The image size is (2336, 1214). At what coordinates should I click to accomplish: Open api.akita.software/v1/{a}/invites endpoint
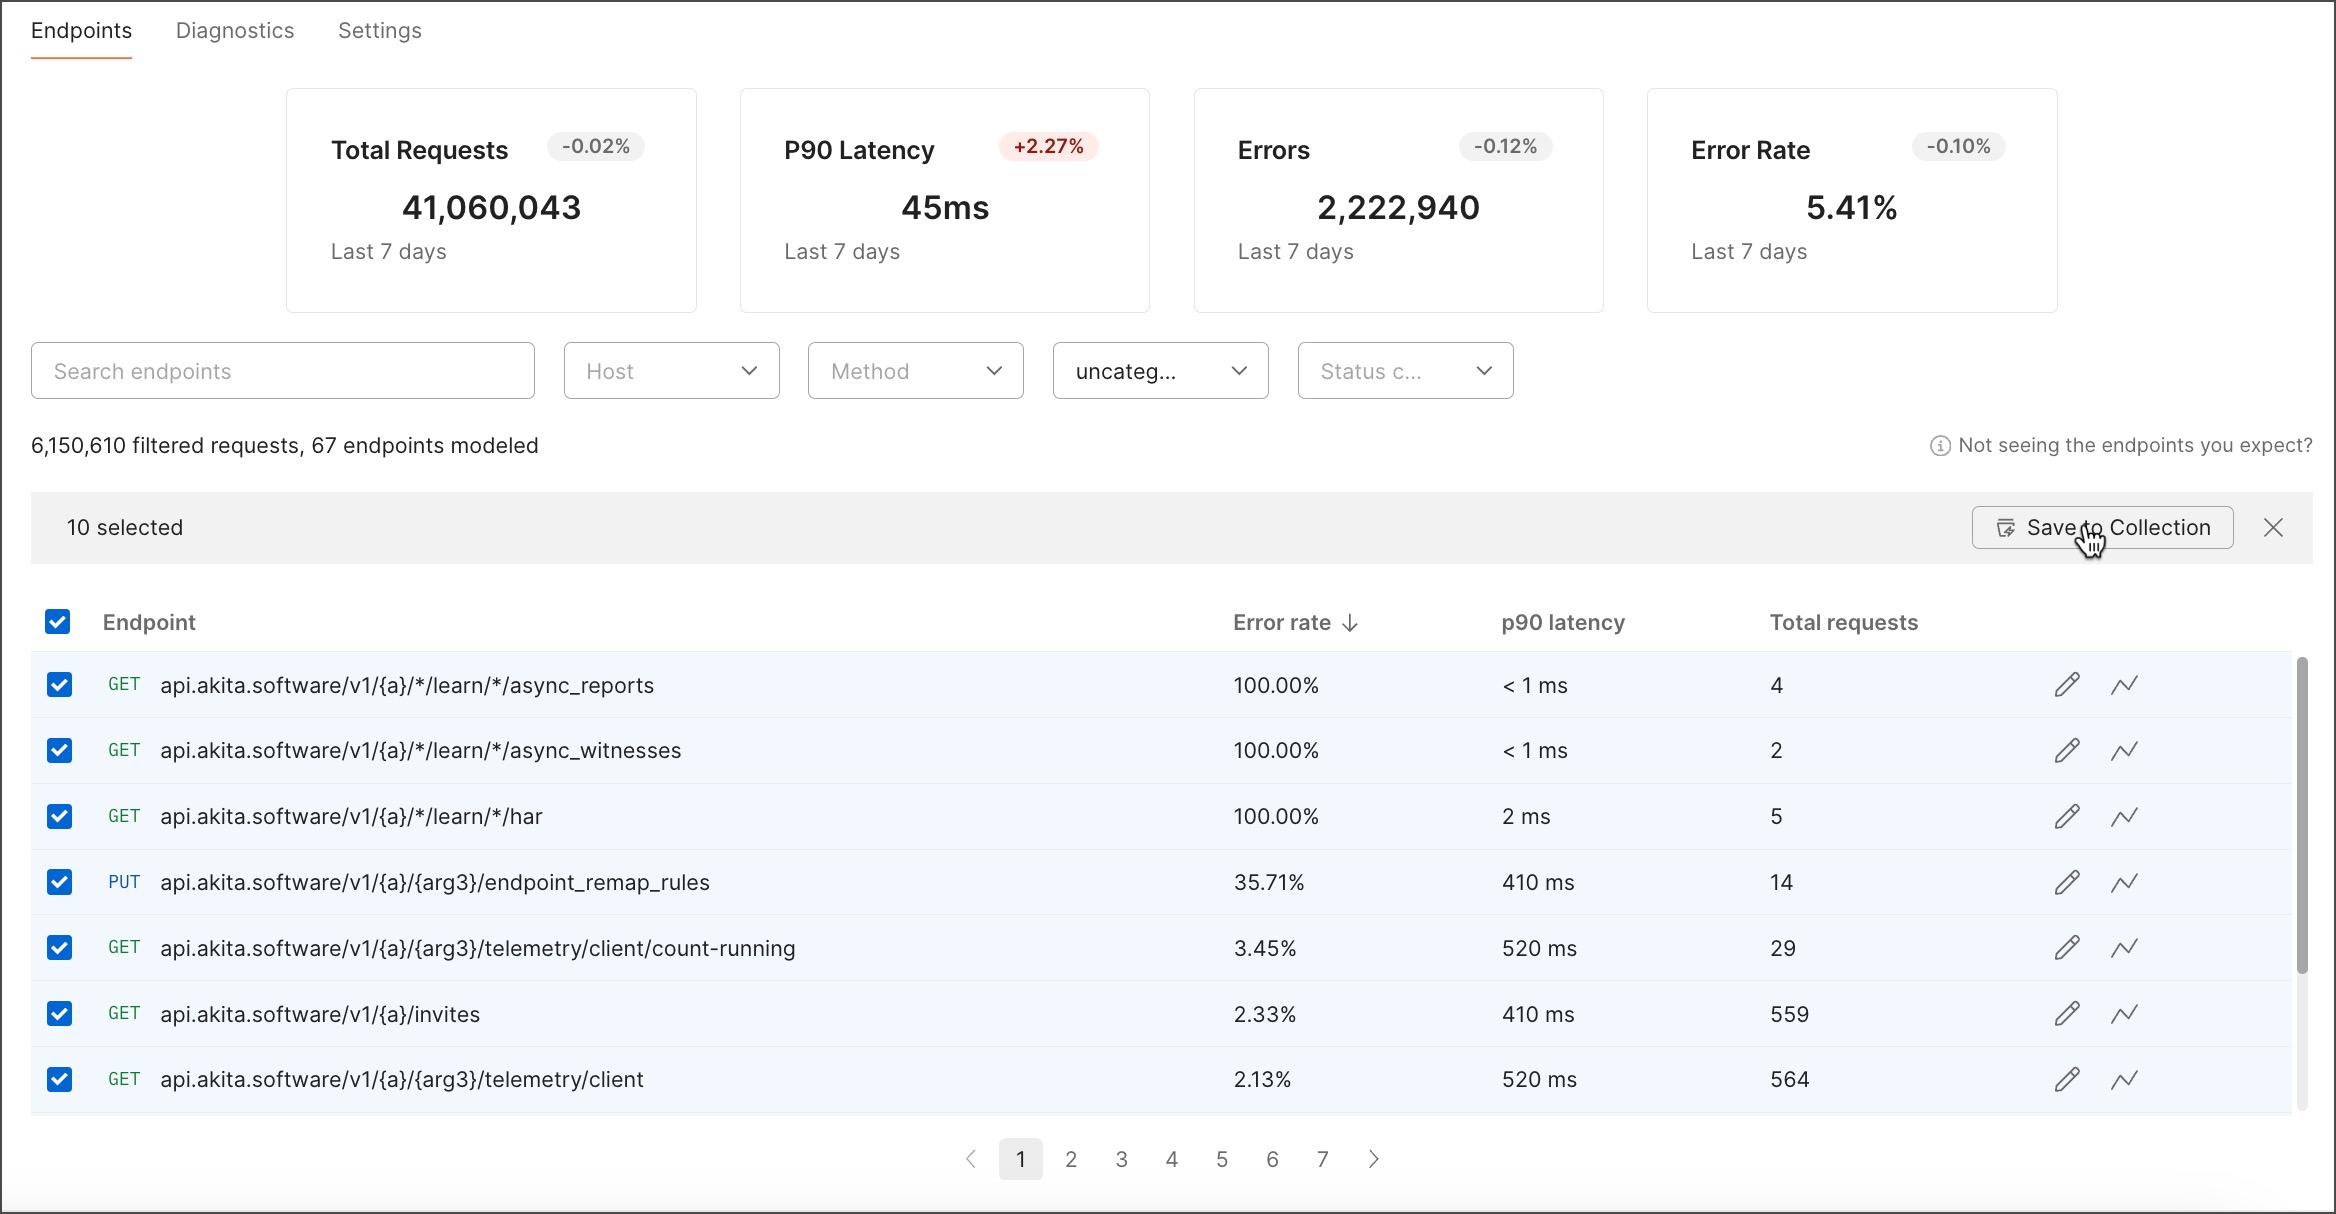click(x=320, y=1015)
